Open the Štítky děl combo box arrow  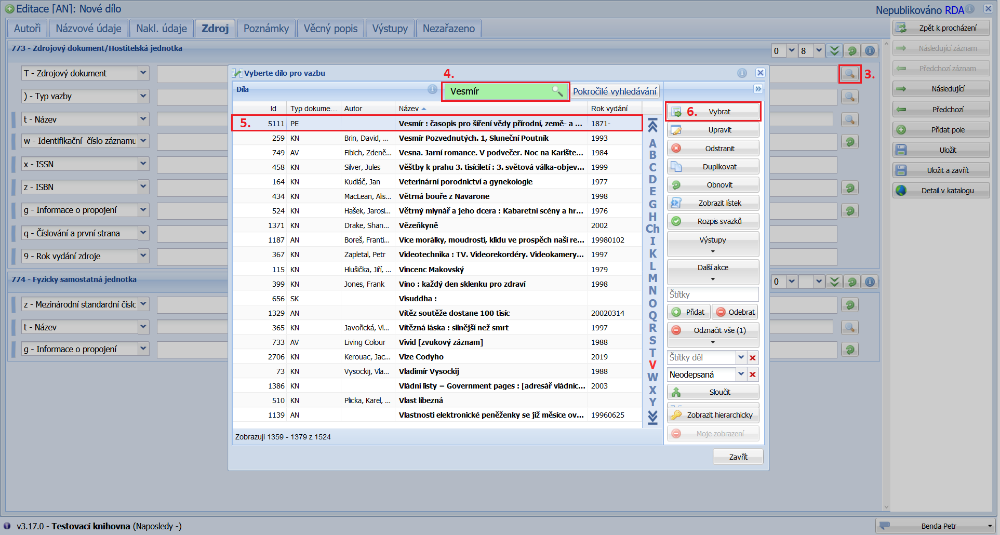point(740,357)
